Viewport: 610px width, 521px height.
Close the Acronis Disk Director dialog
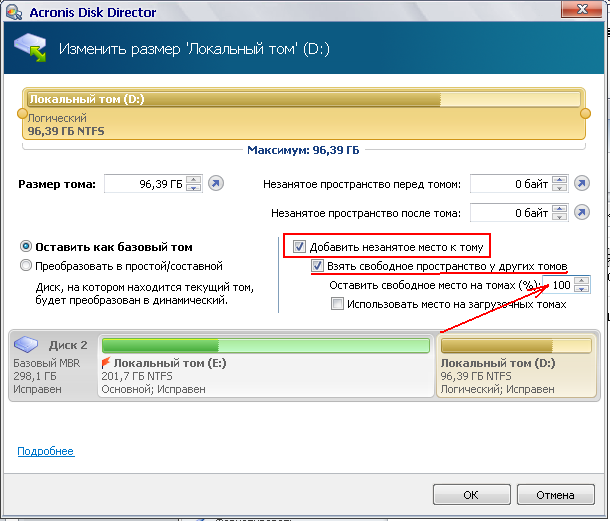582,9
